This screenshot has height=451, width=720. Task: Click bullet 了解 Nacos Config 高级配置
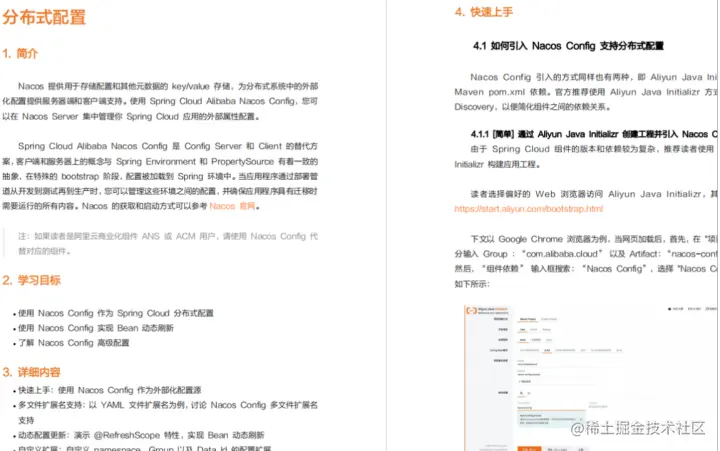73,343
